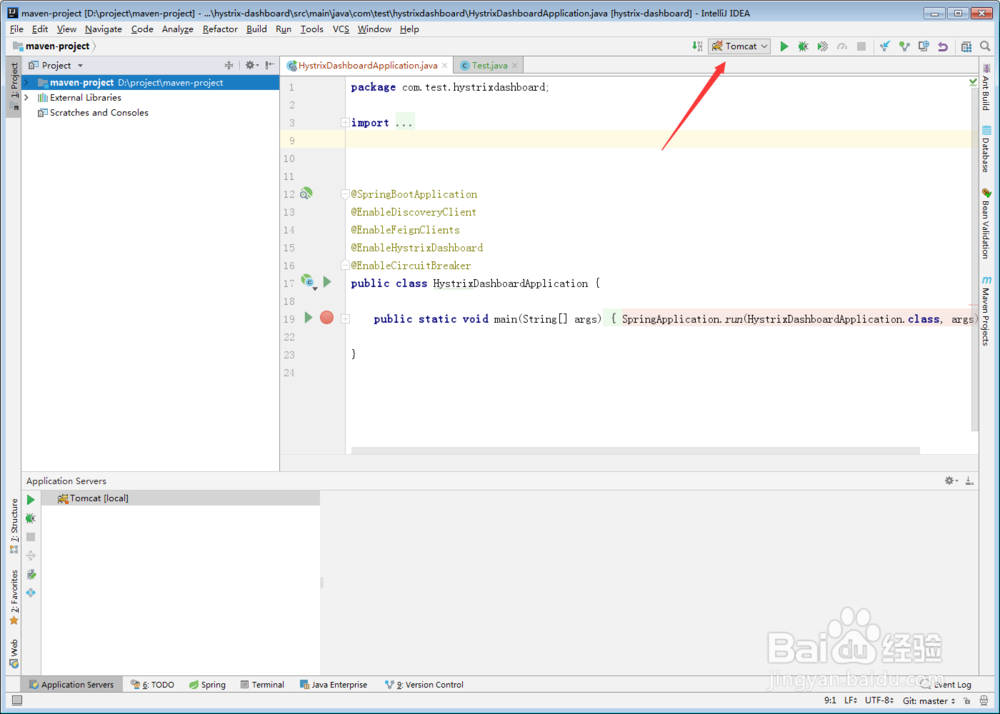Toggle the 7: Structure side tab
Image resolution: width=1000 pixels, height=714 pixels.
pyautogui.click(x=14, y=525)
